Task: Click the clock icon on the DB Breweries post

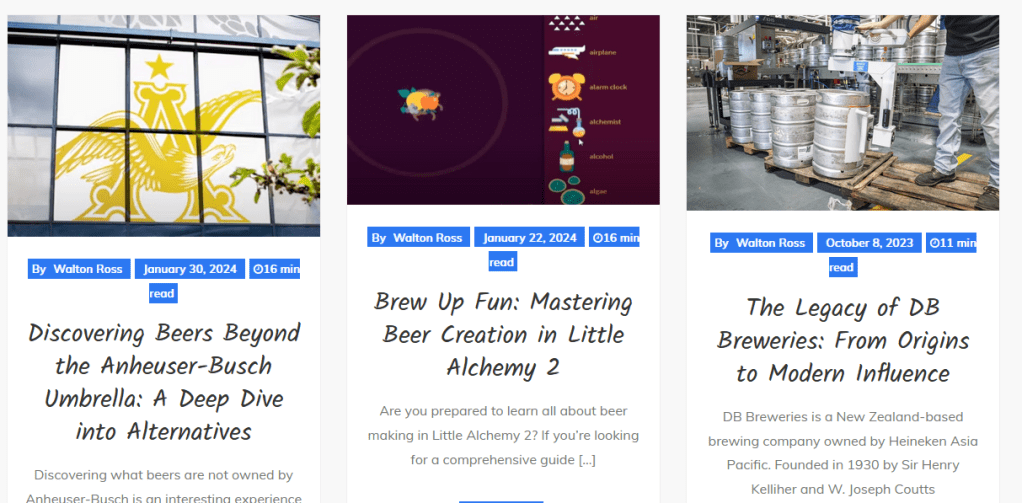Action: 934,243
